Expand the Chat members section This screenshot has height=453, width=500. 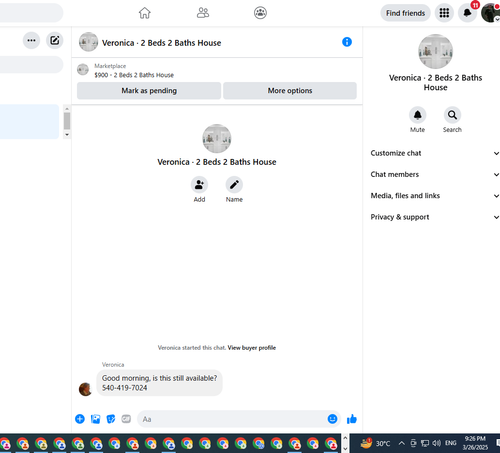tap(435, 174)
